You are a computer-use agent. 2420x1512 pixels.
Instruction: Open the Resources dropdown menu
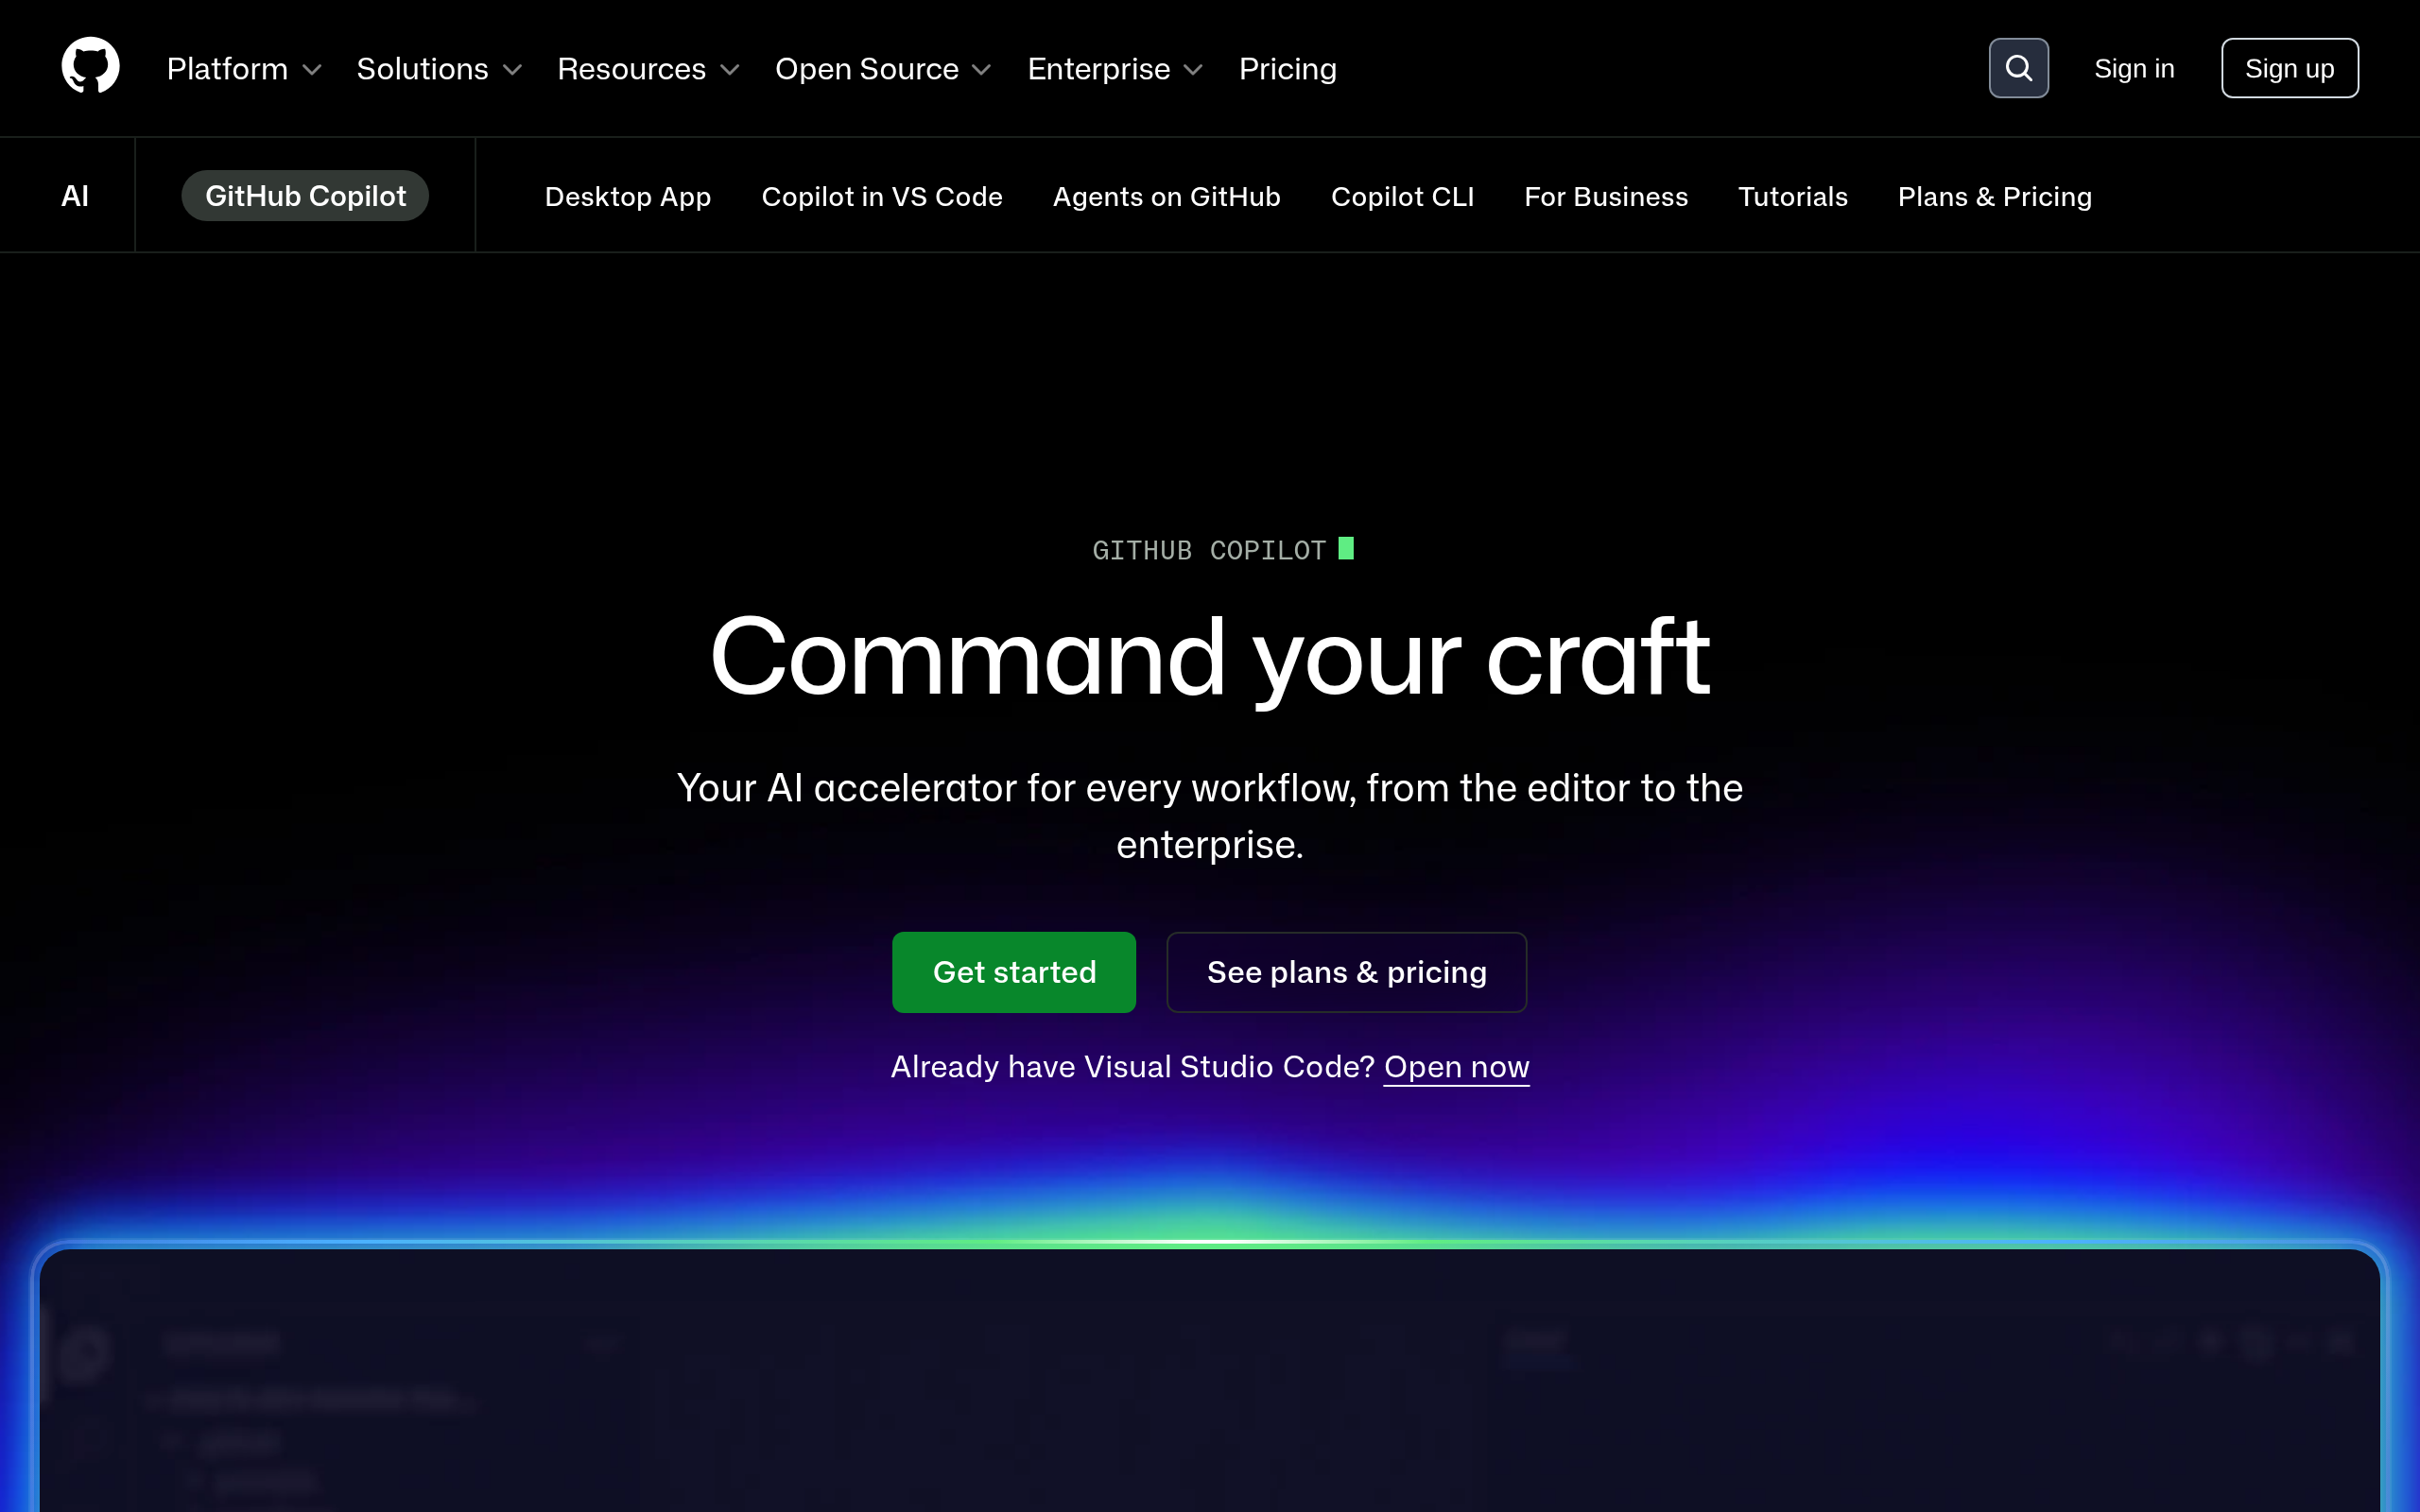[x=648, y=69]
